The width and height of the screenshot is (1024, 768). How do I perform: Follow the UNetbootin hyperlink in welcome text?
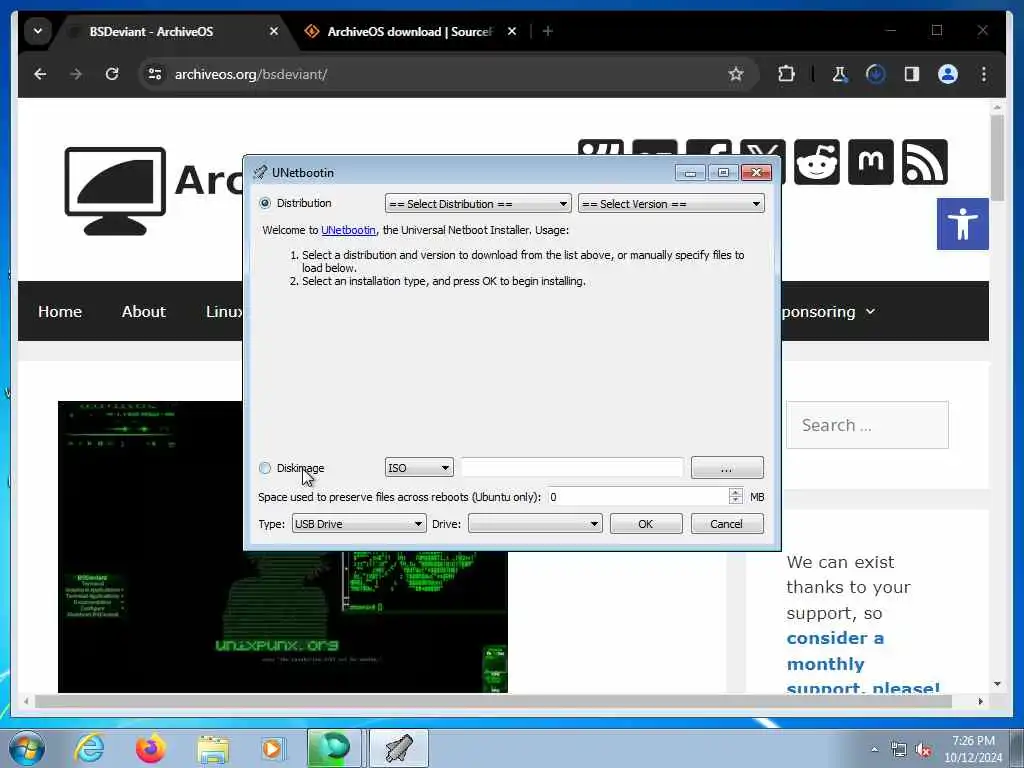point(348,230)
